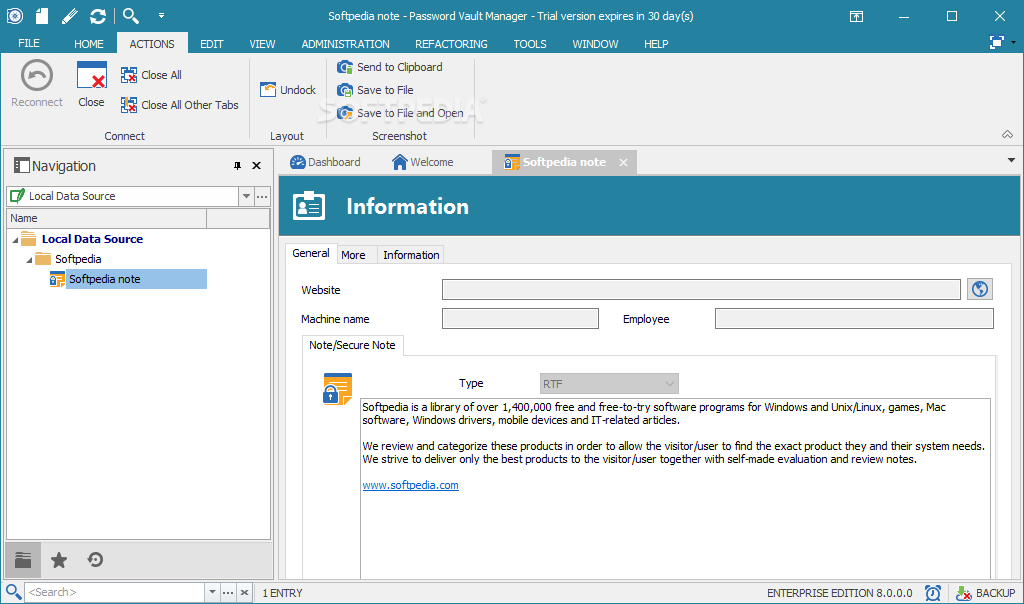
Task: Click Send to Clipboard screenshot option
Action: (x=390, y=67)
